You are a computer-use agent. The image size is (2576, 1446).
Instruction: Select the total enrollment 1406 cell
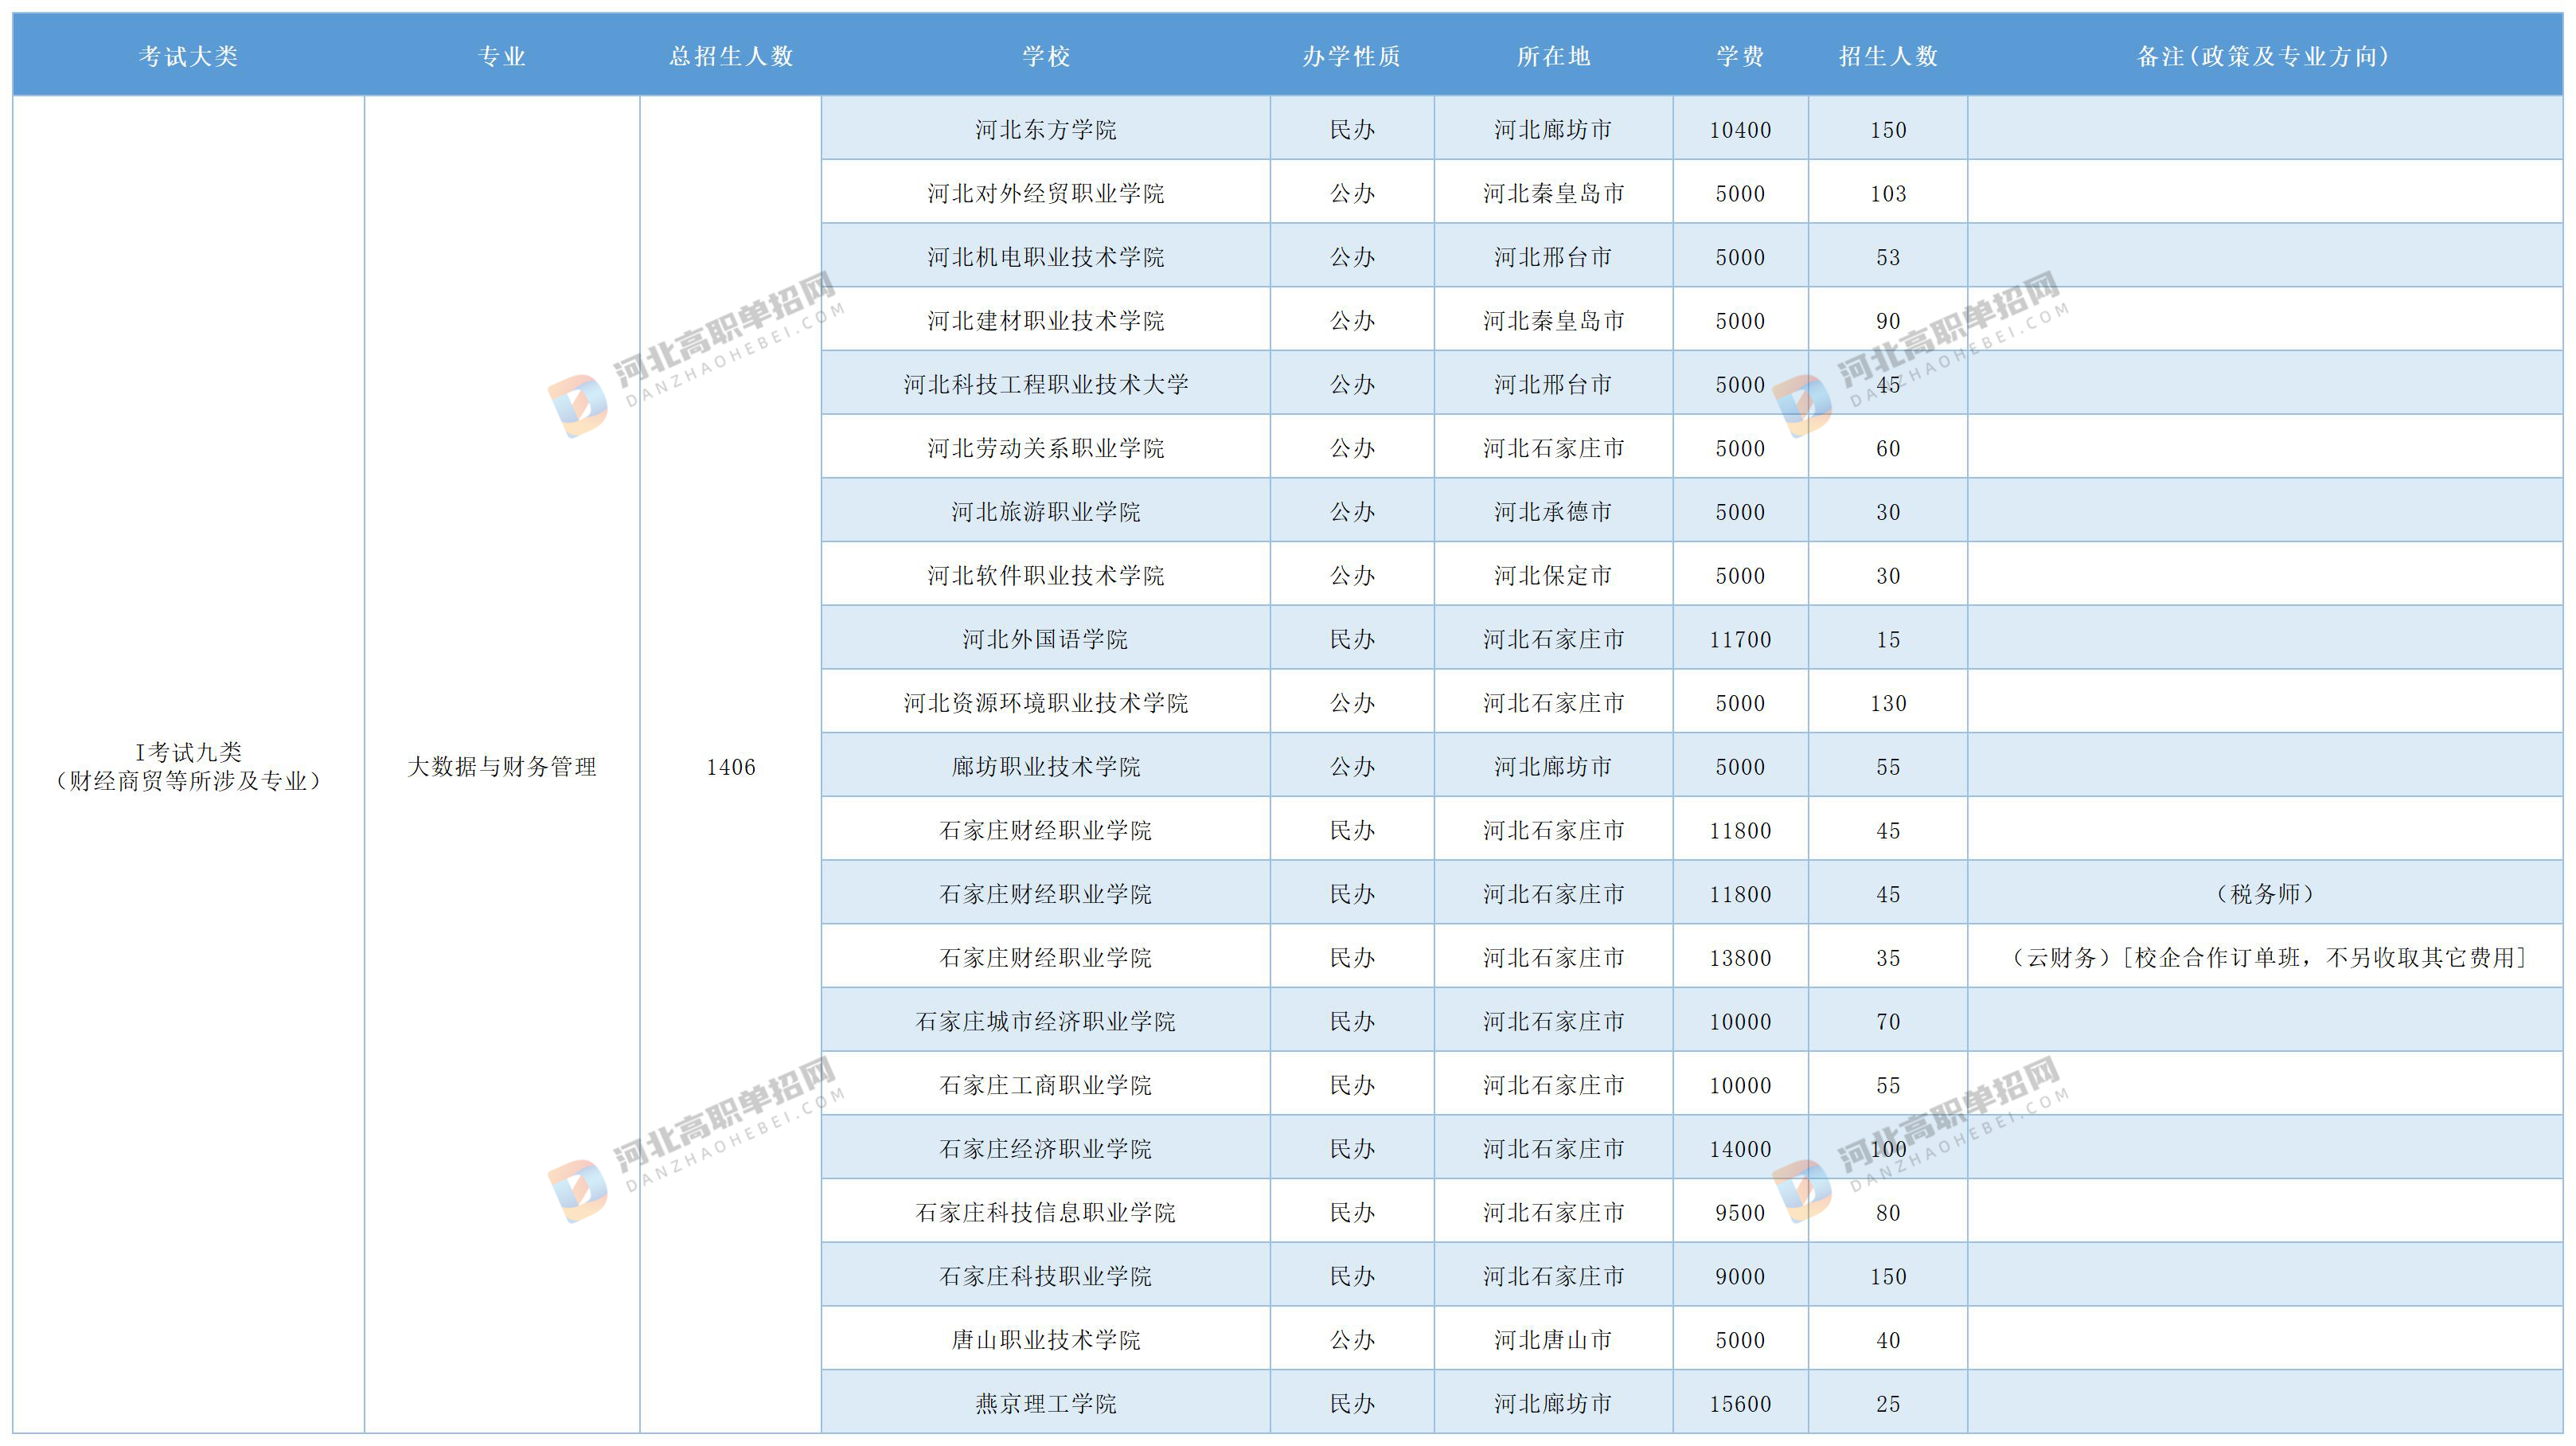click(731, 767)
